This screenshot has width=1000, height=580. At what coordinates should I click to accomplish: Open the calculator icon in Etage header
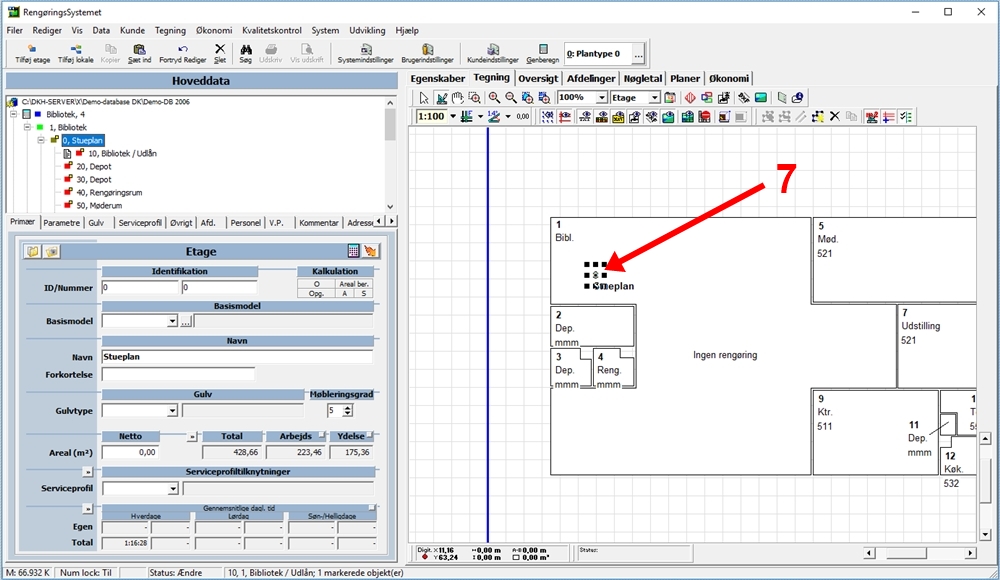(353, 251)
